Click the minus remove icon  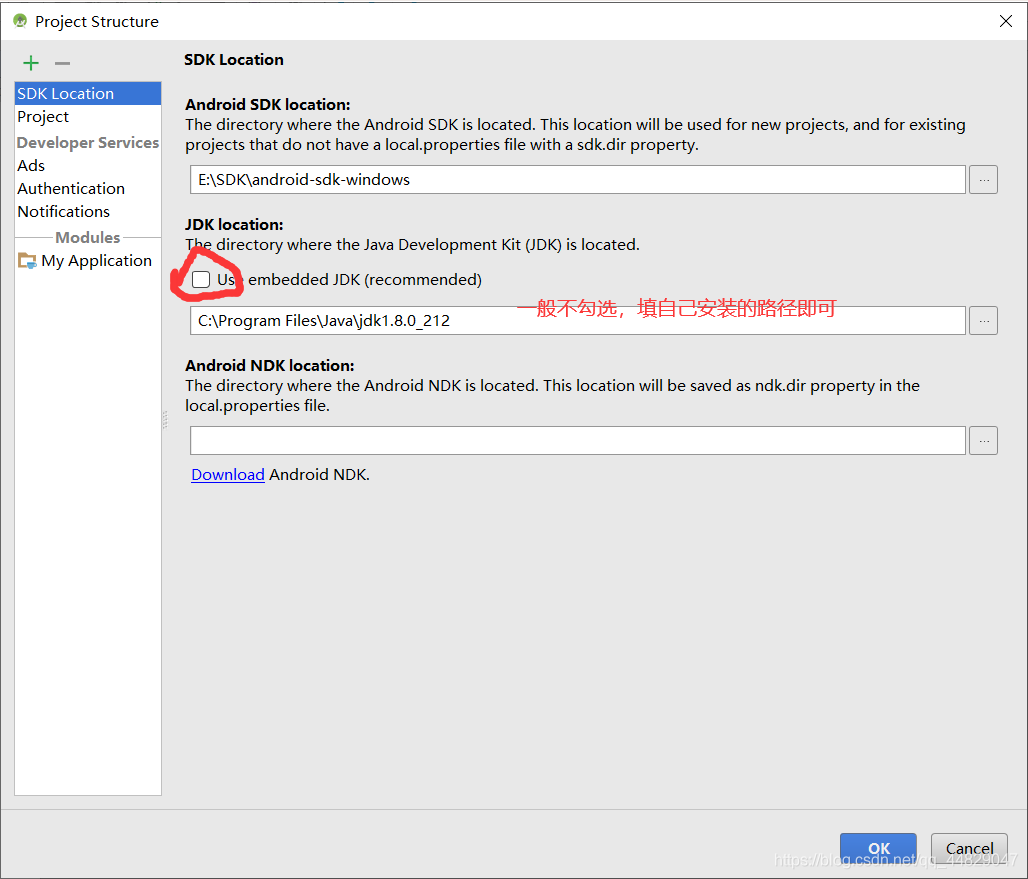click(x=62, y=63)
